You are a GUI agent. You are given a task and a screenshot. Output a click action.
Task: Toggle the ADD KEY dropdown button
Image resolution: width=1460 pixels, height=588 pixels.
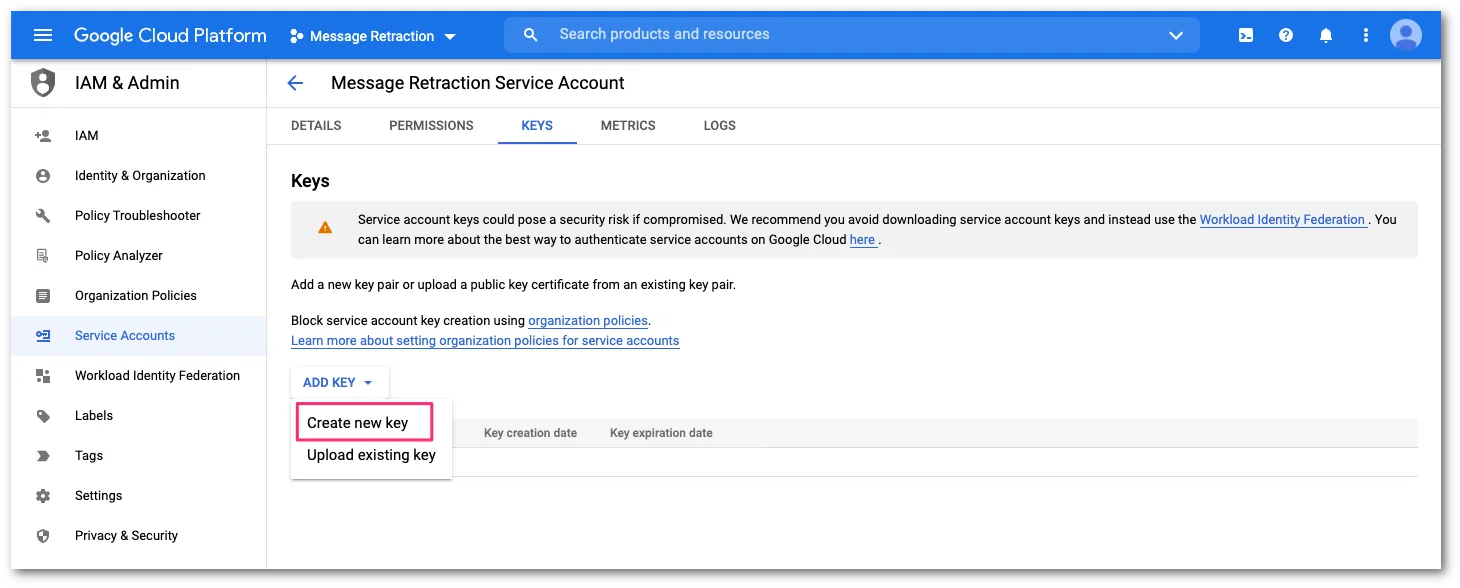(x=338, y=382)
